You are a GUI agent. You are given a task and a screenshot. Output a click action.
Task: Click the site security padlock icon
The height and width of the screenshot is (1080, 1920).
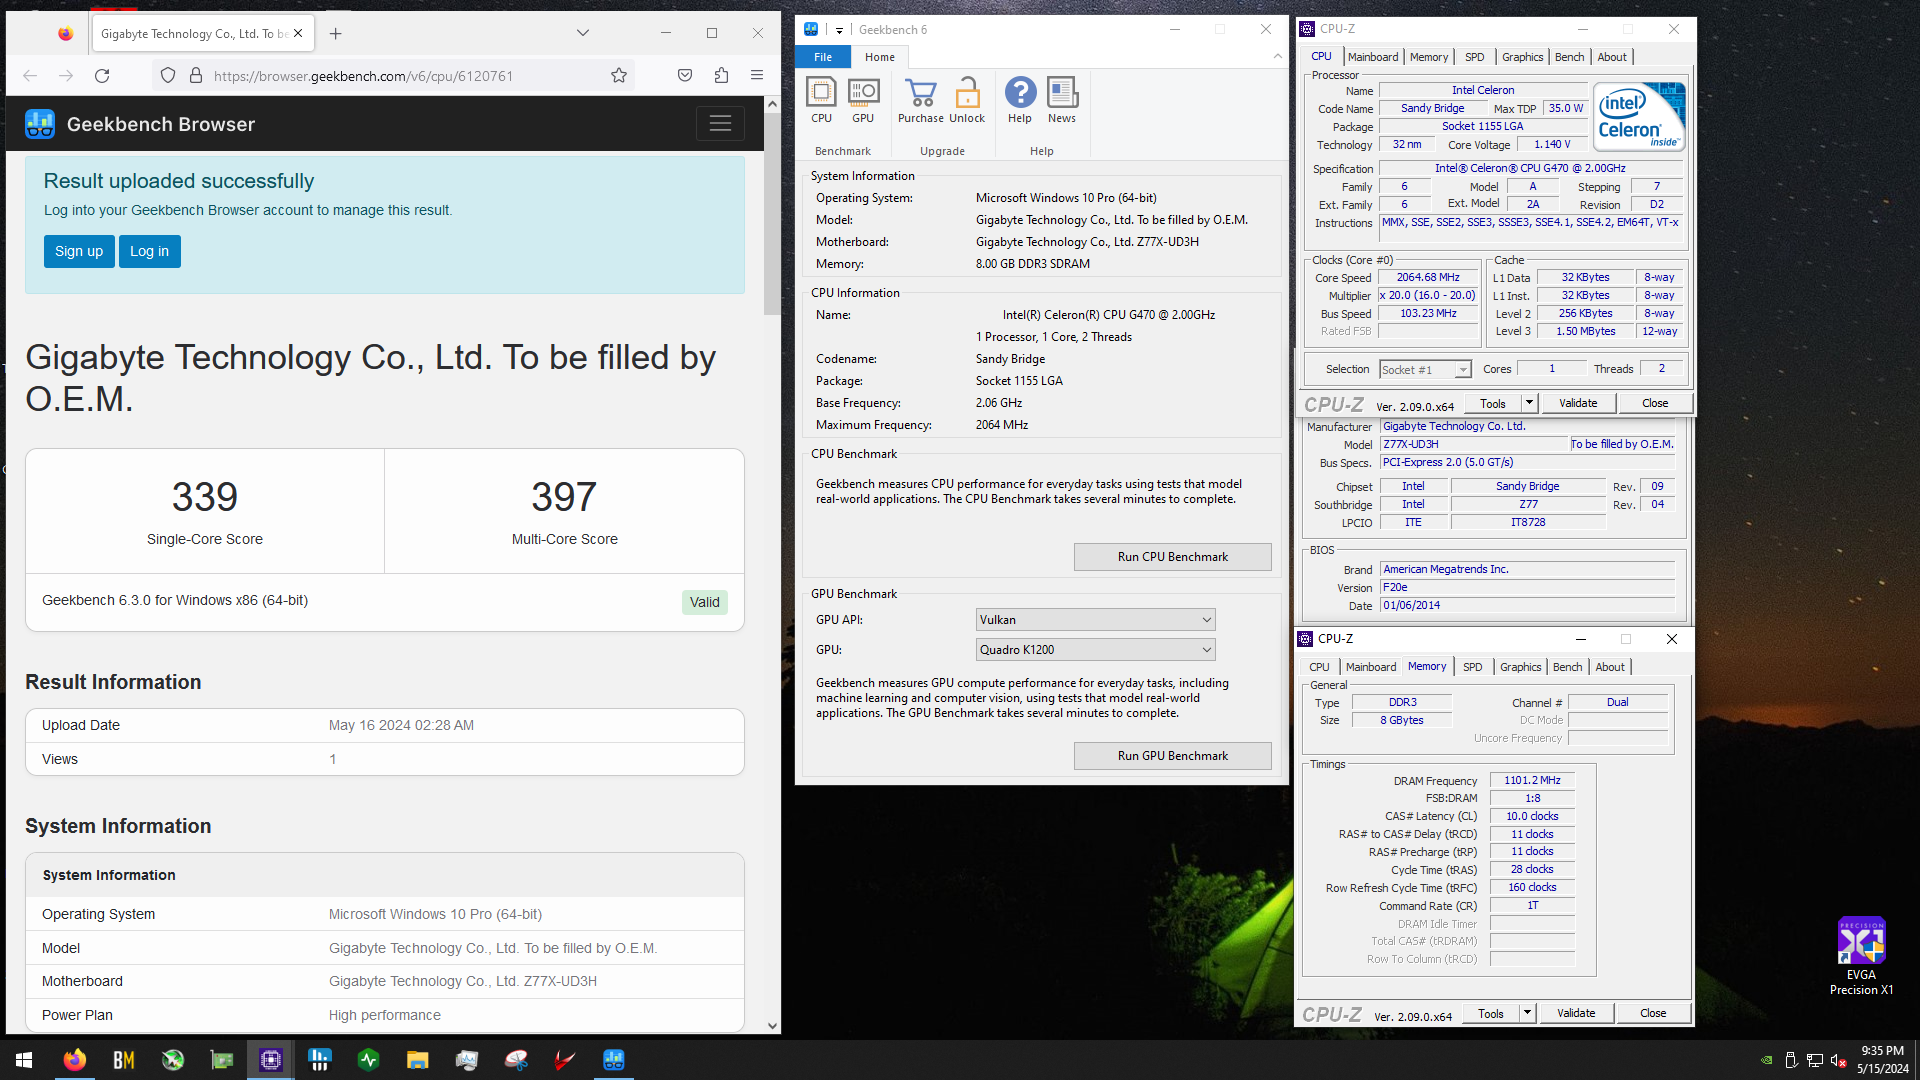pos(196,75)
